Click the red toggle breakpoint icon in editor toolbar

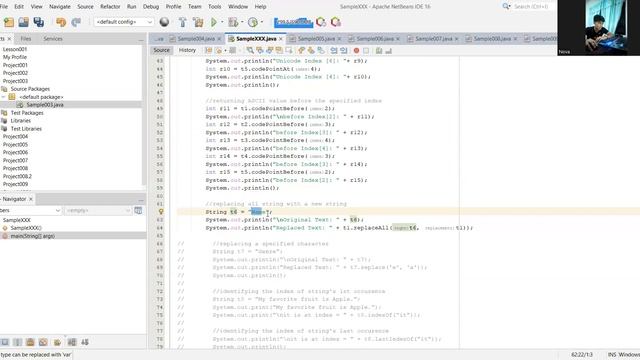click(356, 51)
